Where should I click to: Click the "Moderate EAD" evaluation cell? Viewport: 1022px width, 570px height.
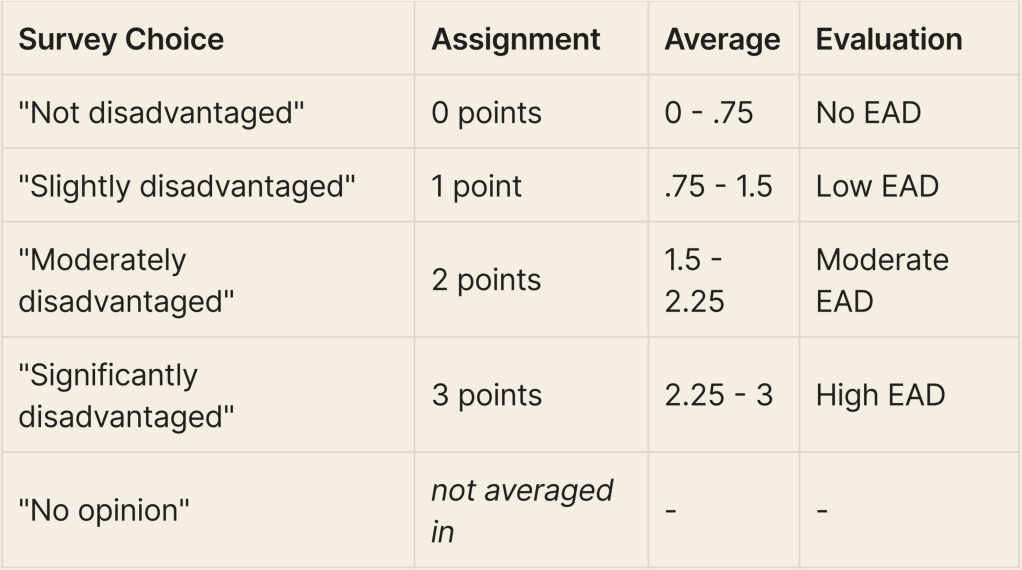882,280
